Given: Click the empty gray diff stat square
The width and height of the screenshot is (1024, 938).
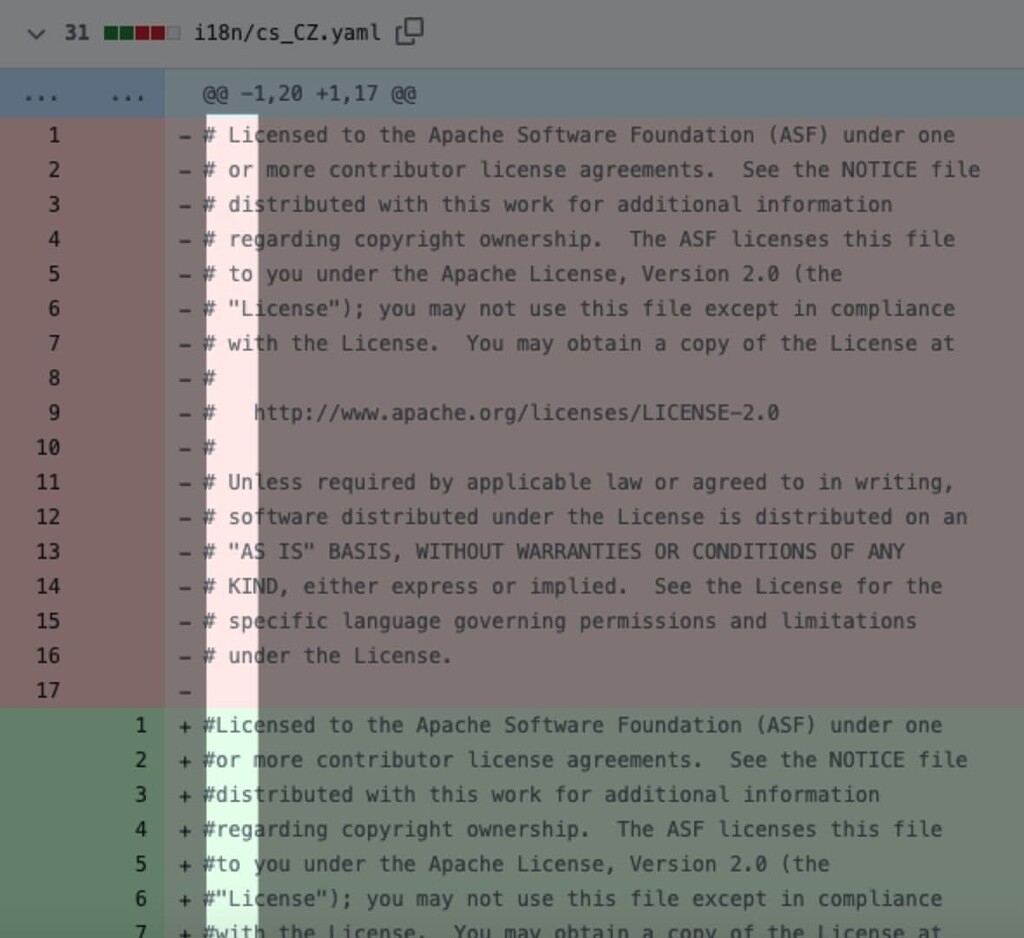Looking at the screenshot, I should point(172,32).
